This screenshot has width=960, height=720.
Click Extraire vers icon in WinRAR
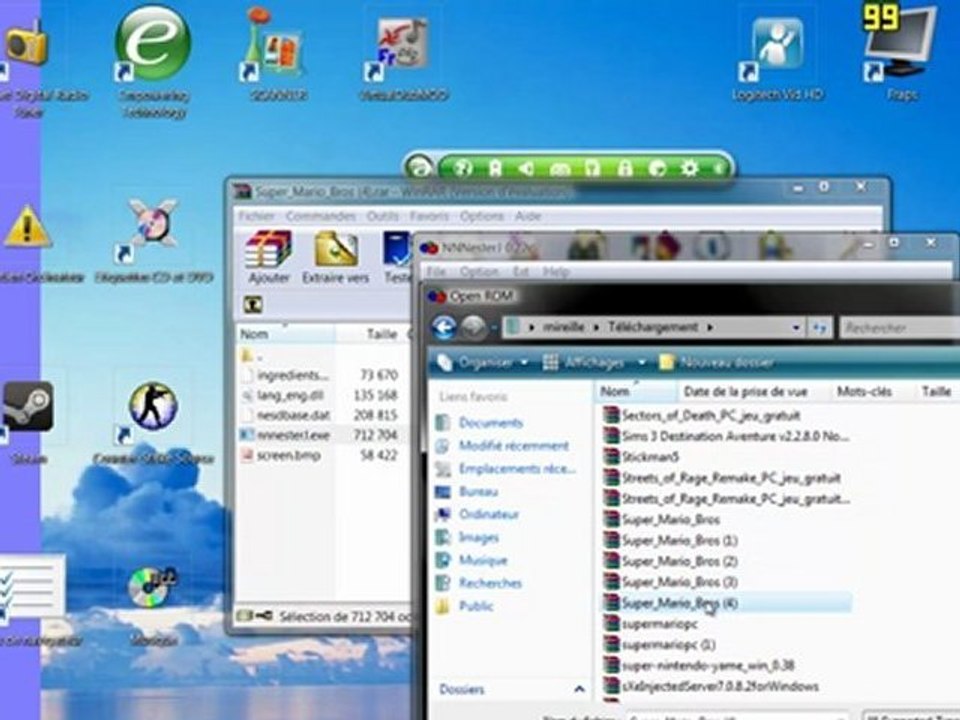pos(336,257)
